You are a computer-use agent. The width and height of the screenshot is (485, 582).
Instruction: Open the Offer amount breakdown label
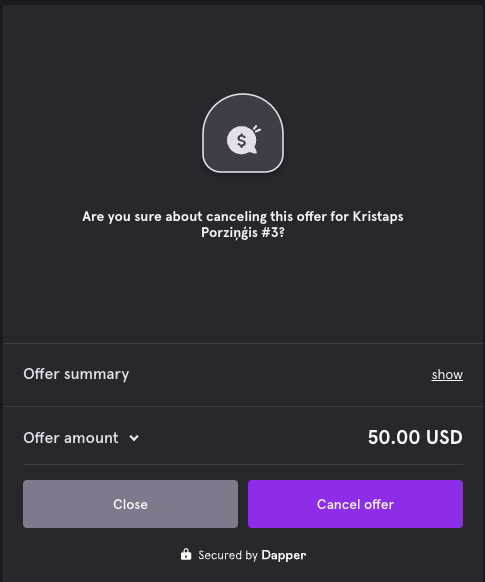point(71,438)
